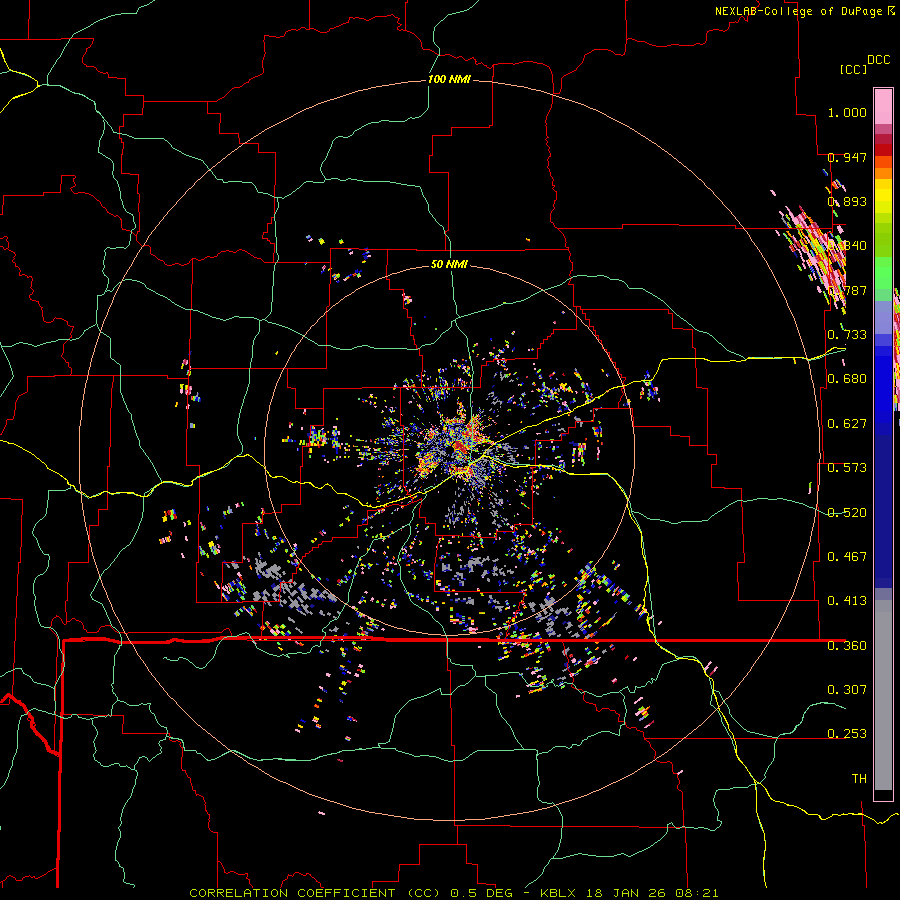The width and height of the screenshot is (900, 900).
Task: Click the 1.000 value on the legend
Action: tap(847, 112)
